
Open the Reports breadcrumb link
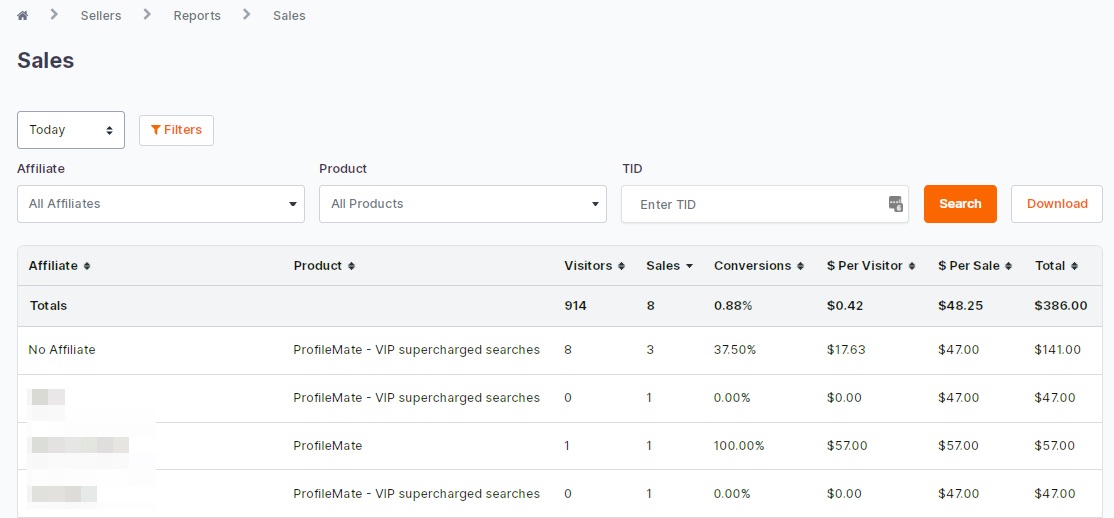pyautogui.click(x=197, y=16)
